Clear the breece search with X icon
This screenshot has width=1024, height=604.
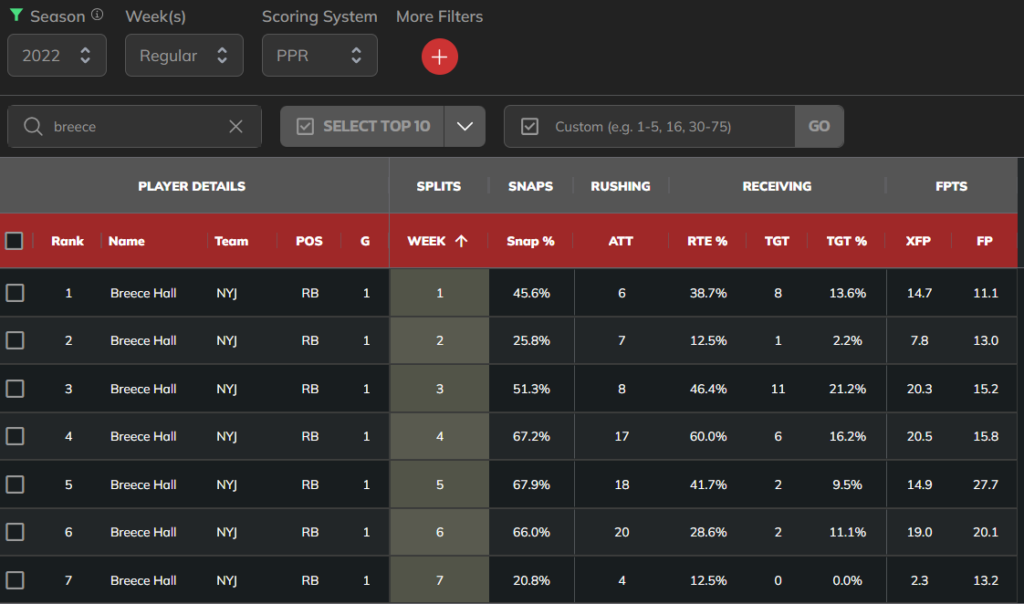[x=236, y=127]
